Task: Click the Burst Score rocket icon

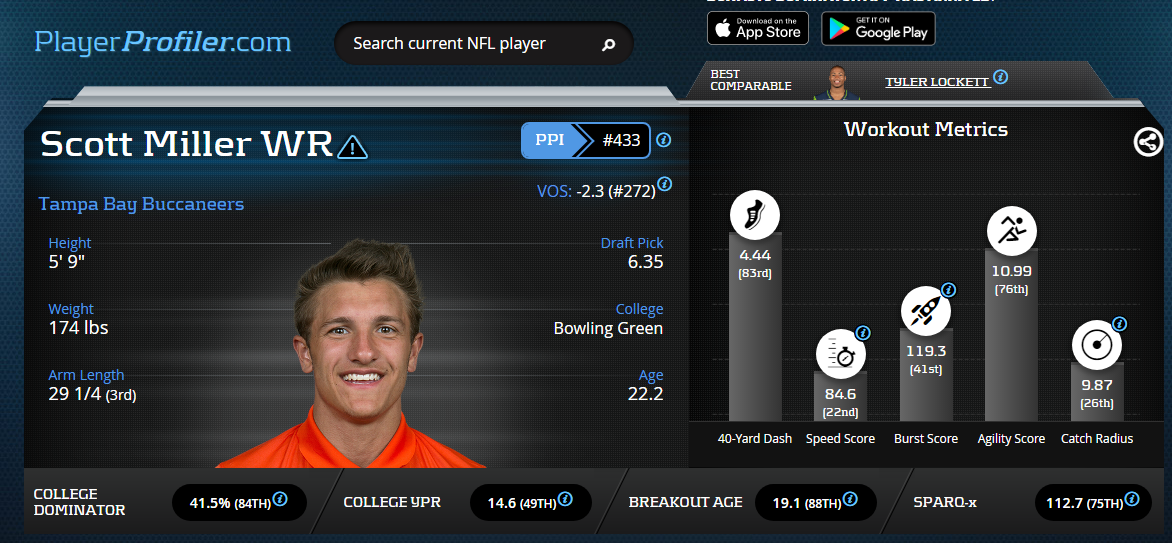Action: tap(926, 310)
